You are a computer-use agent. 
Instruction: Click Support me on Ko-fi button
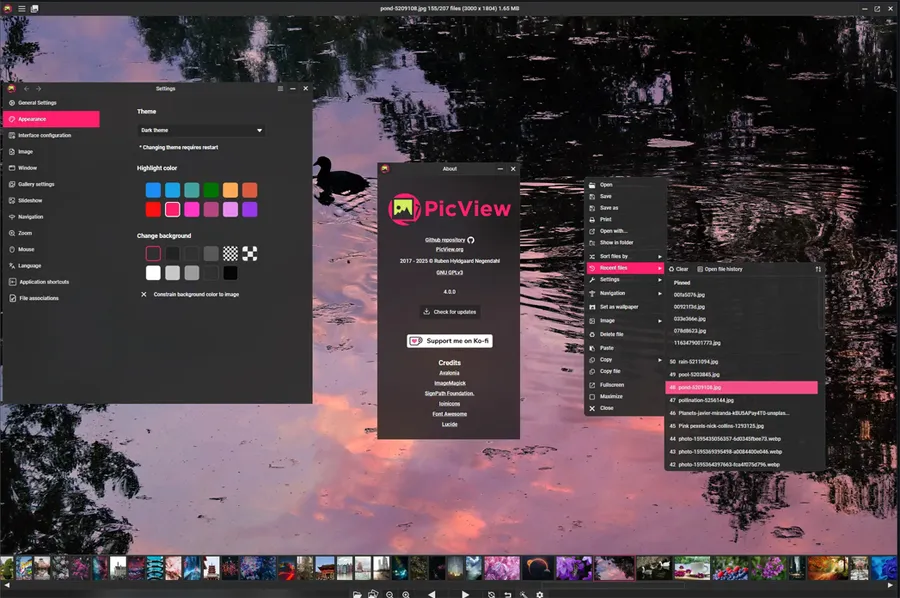tap(449, 341)
